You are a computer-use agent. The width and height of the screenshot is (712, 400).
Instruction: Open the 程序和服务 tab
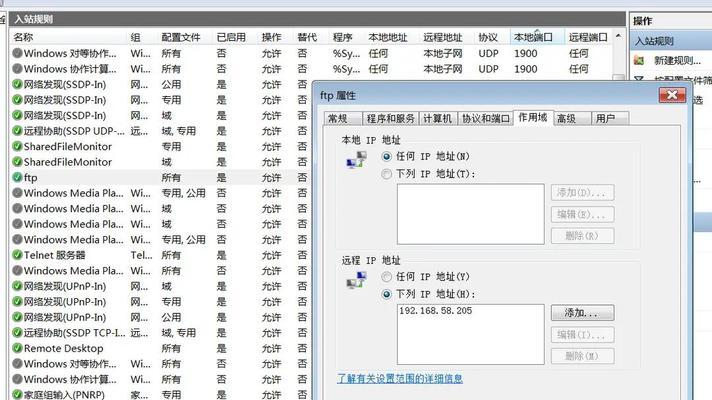coord(391,119)
